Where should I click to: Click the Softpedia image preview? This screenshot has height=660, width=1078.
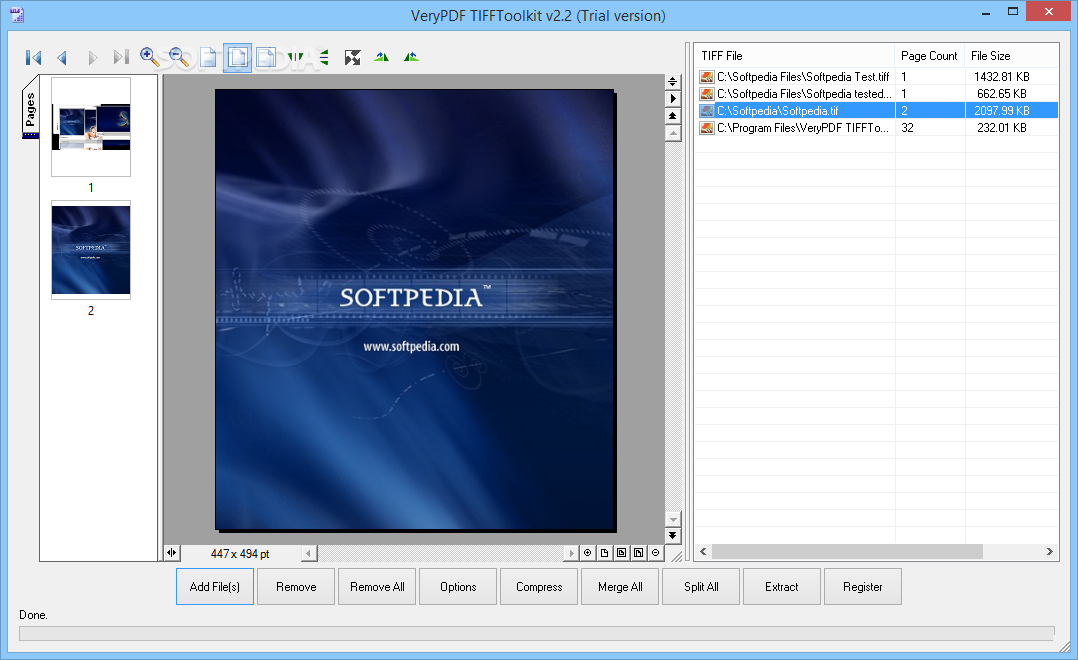click(415, 309)
